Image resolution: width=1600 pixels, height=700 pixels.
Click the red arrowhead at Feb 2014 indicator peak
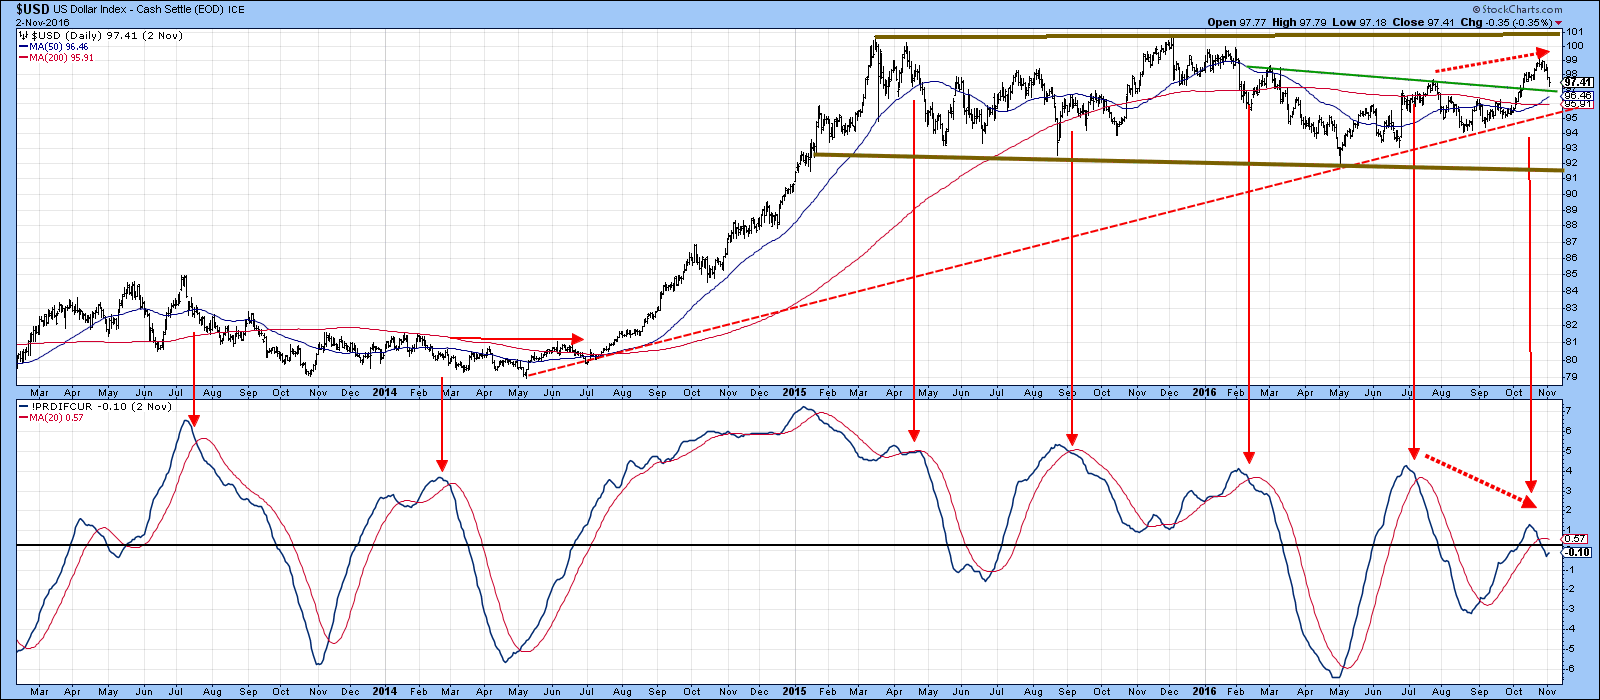pos(442,463)
